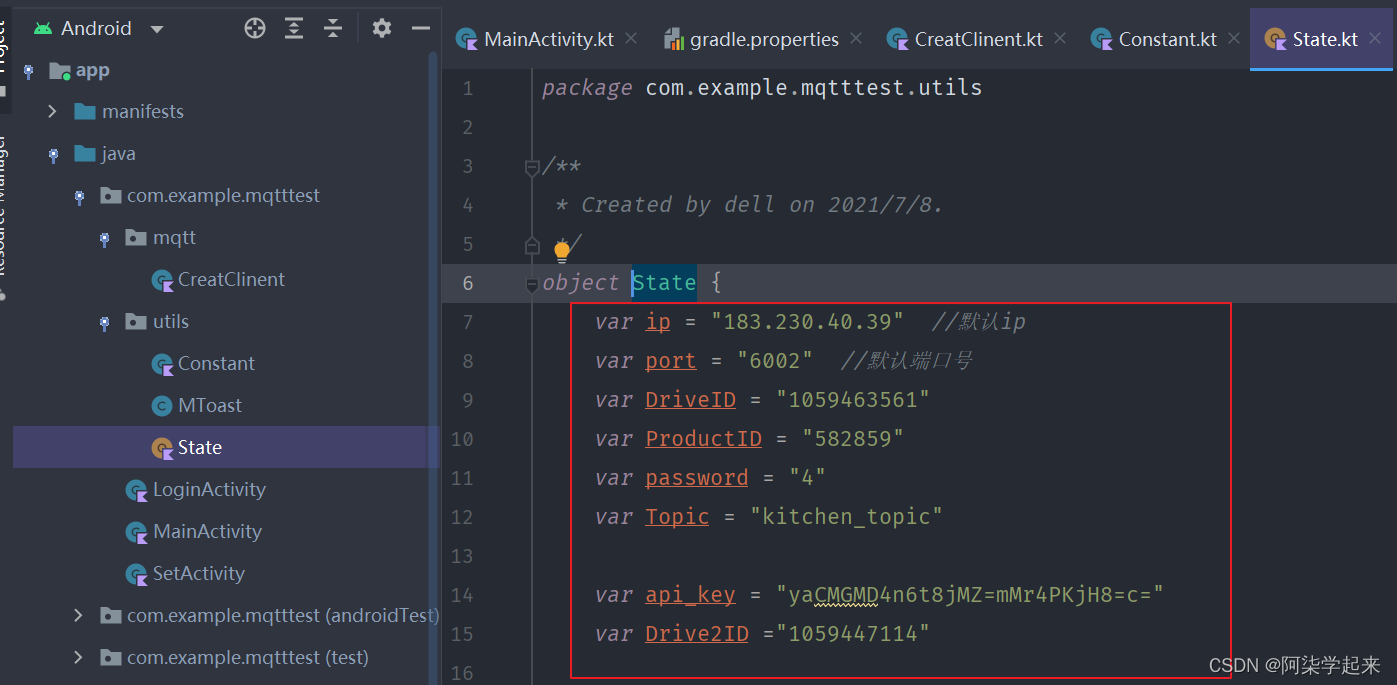Close the Constant.kt tab
Screen dimensions: 1397x685
[x=1234, y=39]
